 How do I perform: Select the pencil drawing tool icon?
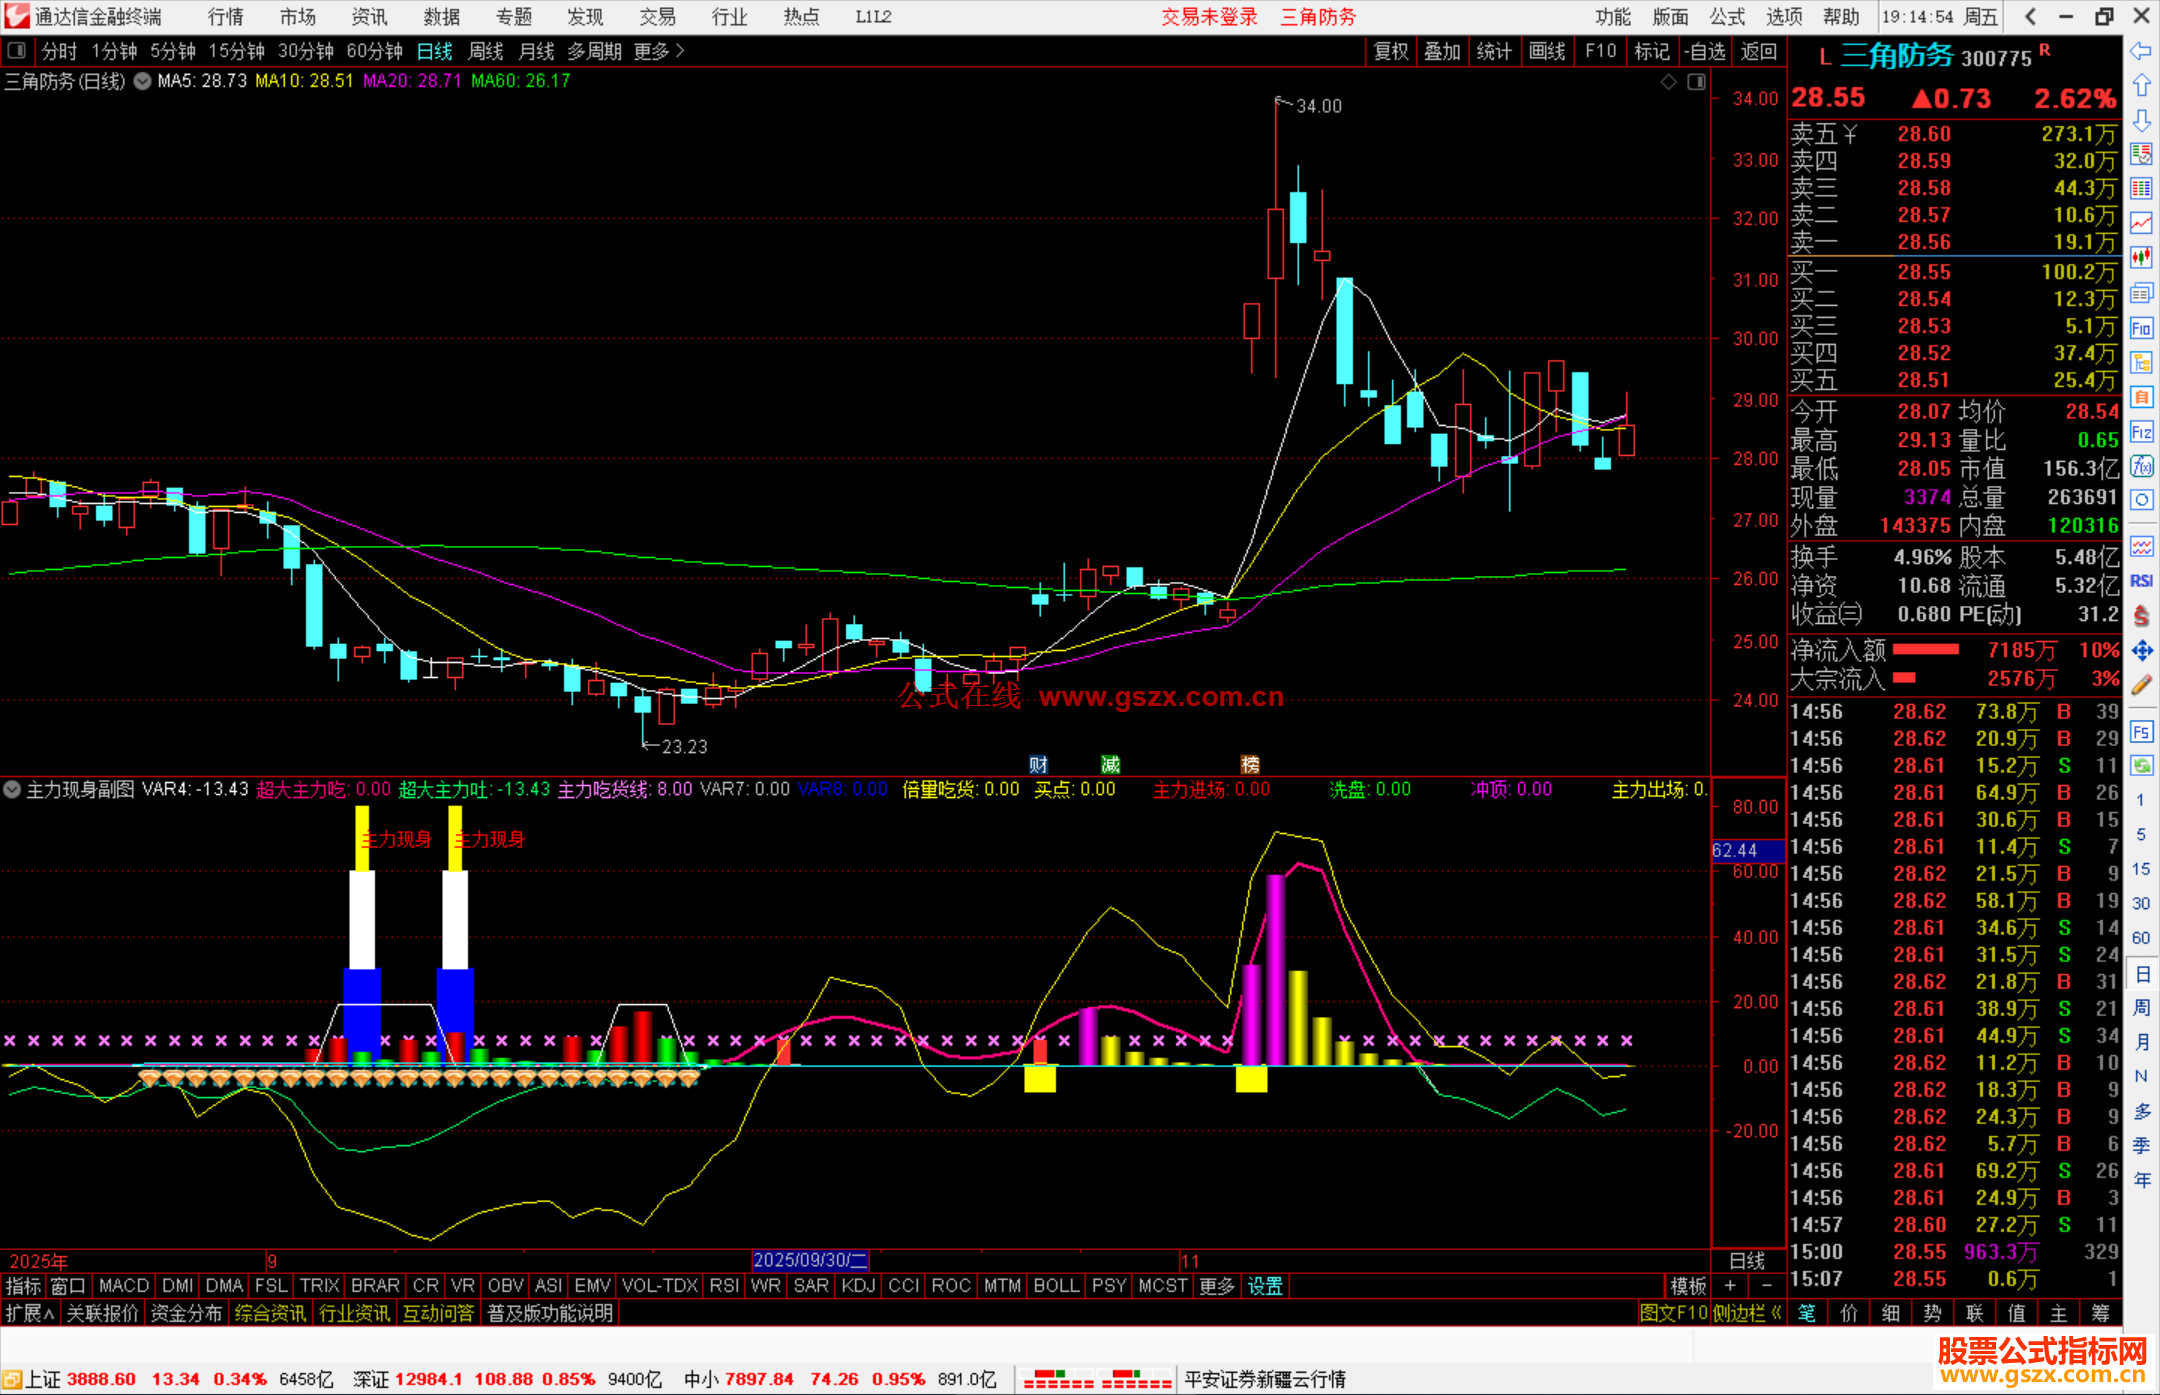[2141, 686]
